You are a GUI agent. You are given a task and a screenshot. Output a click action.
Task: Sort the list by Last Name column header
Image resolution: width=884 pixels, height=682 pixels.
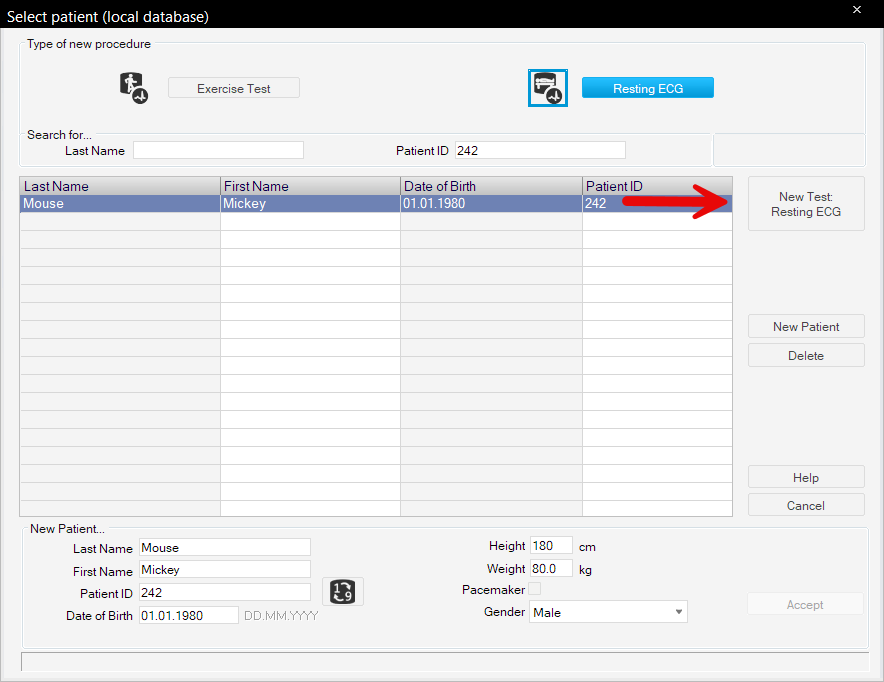point(120,186)
